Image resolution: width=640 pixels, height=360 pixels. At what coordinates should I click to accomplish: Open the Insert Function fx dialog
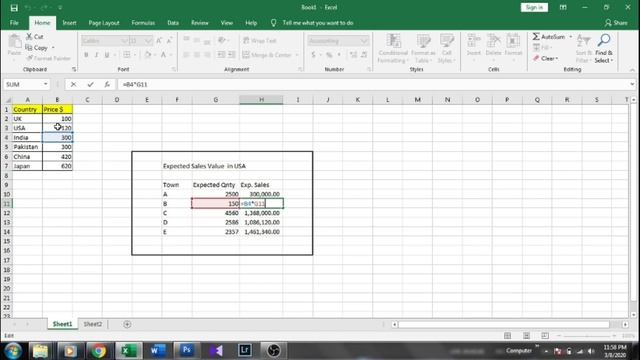(107, 84)
